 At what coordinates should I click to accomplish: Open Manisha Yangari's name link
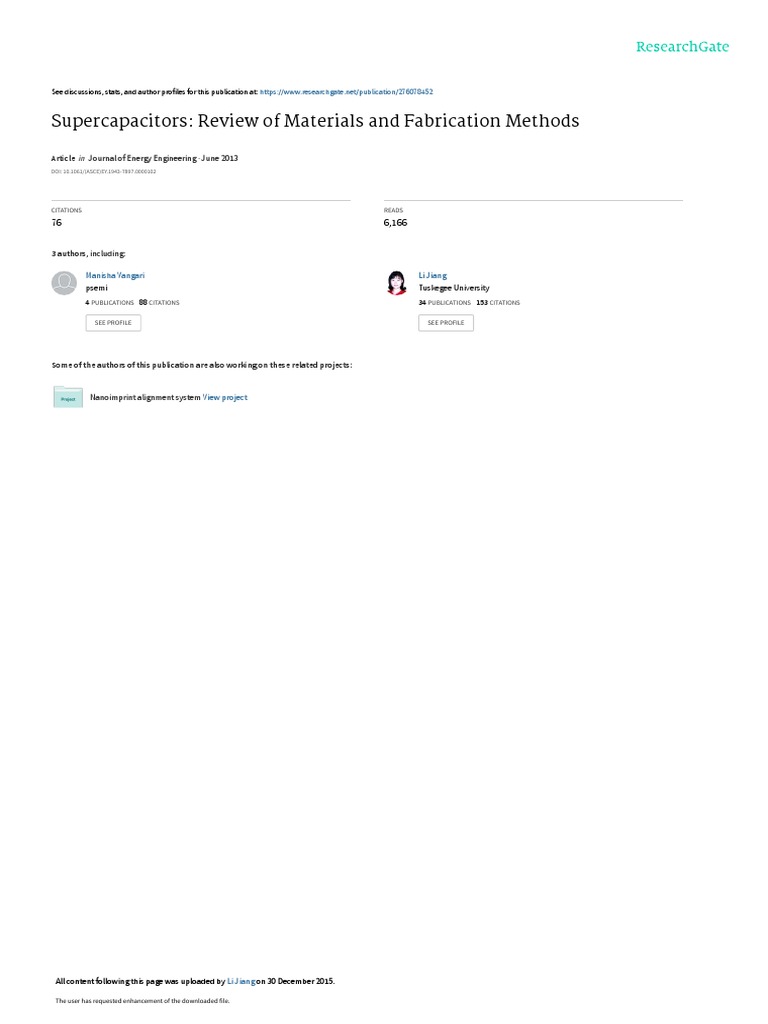point(115,276)
